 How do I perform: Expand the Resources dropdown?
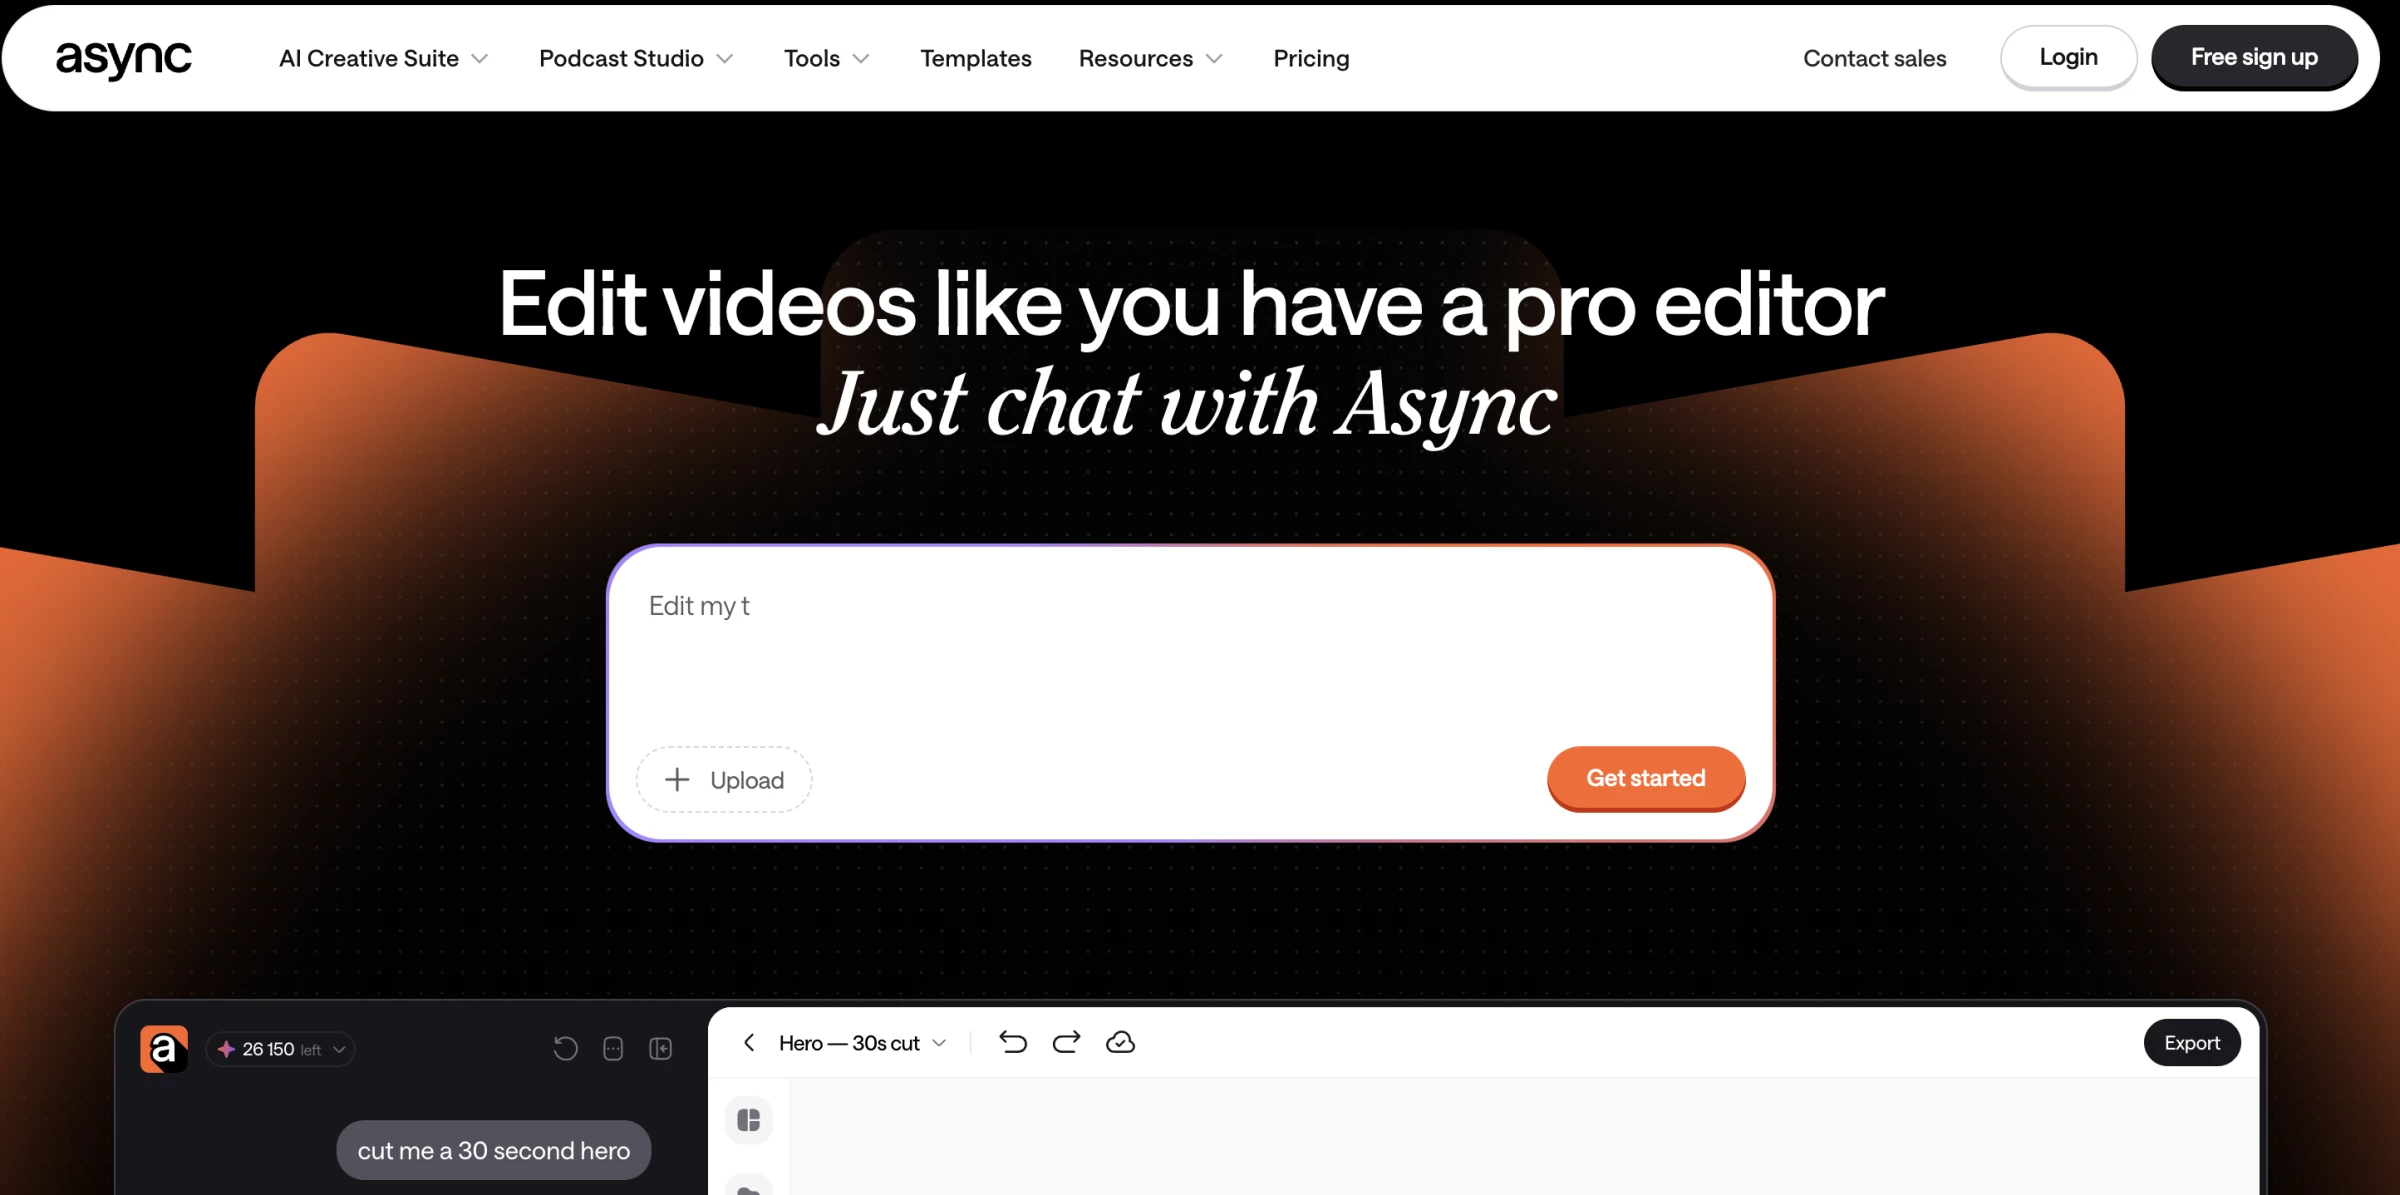pos(1150,59)
